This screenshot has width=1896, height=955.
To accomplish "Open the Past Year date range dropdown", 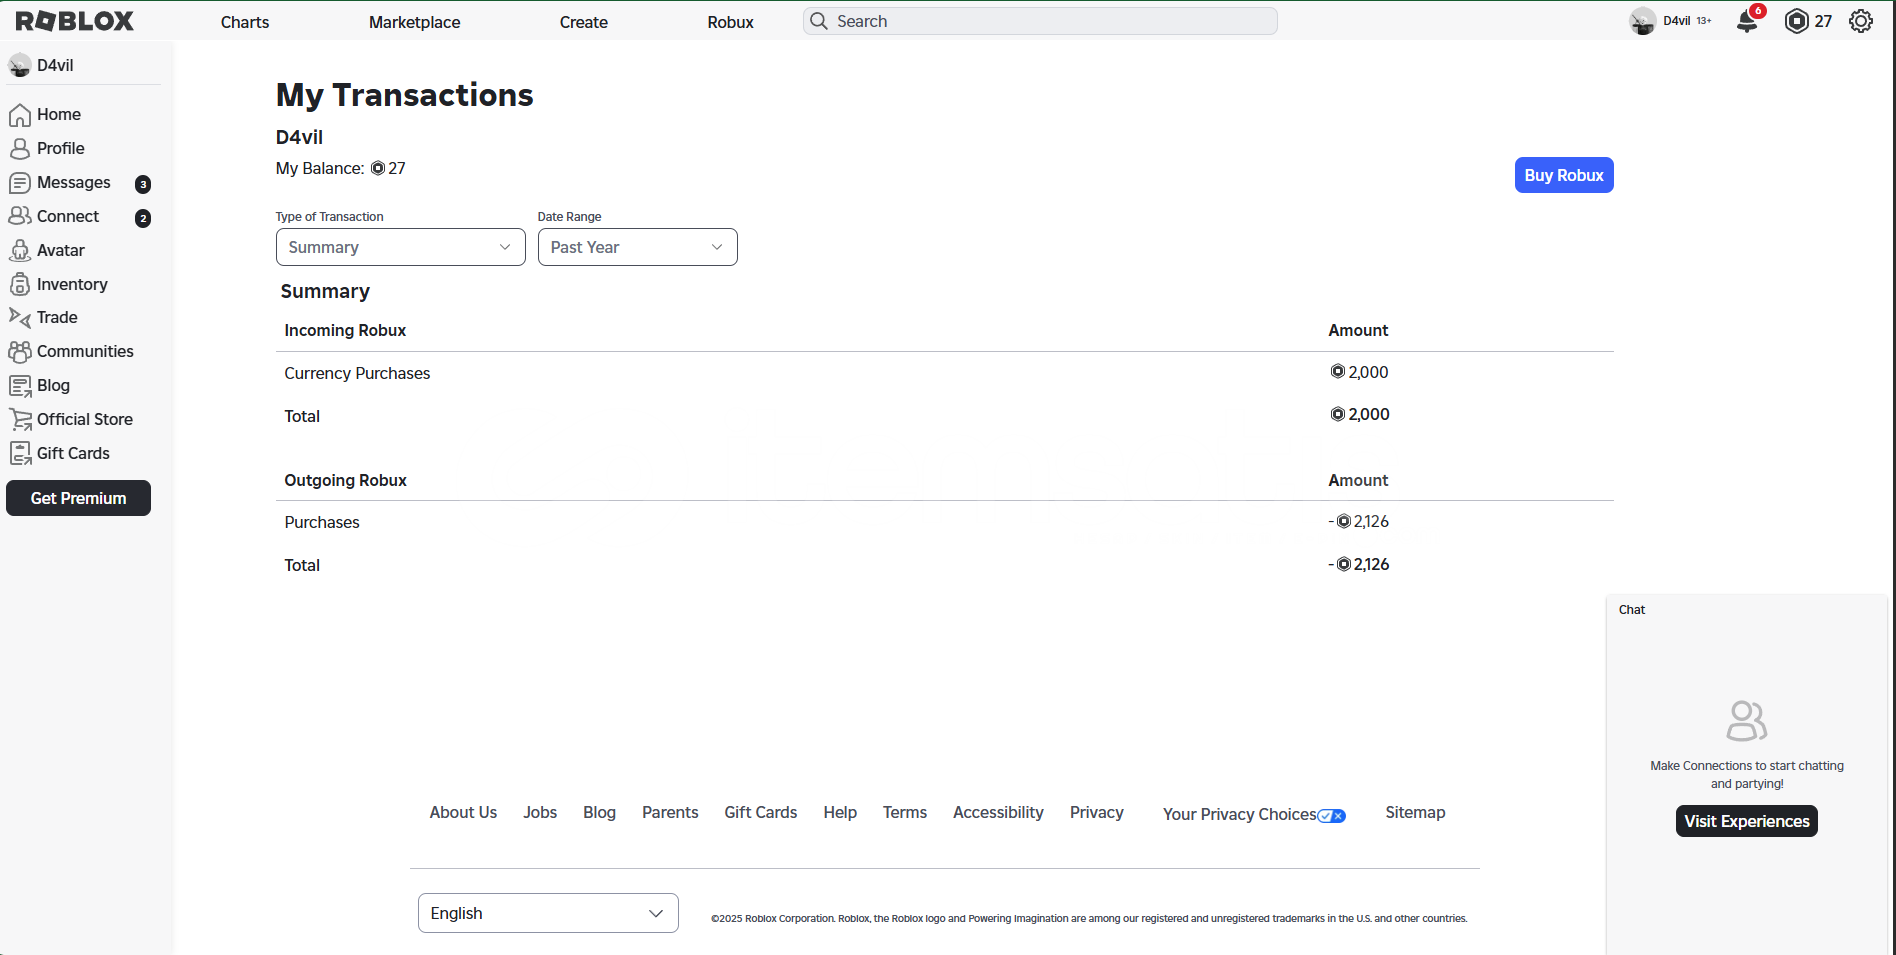I will [x=637, y=247].
